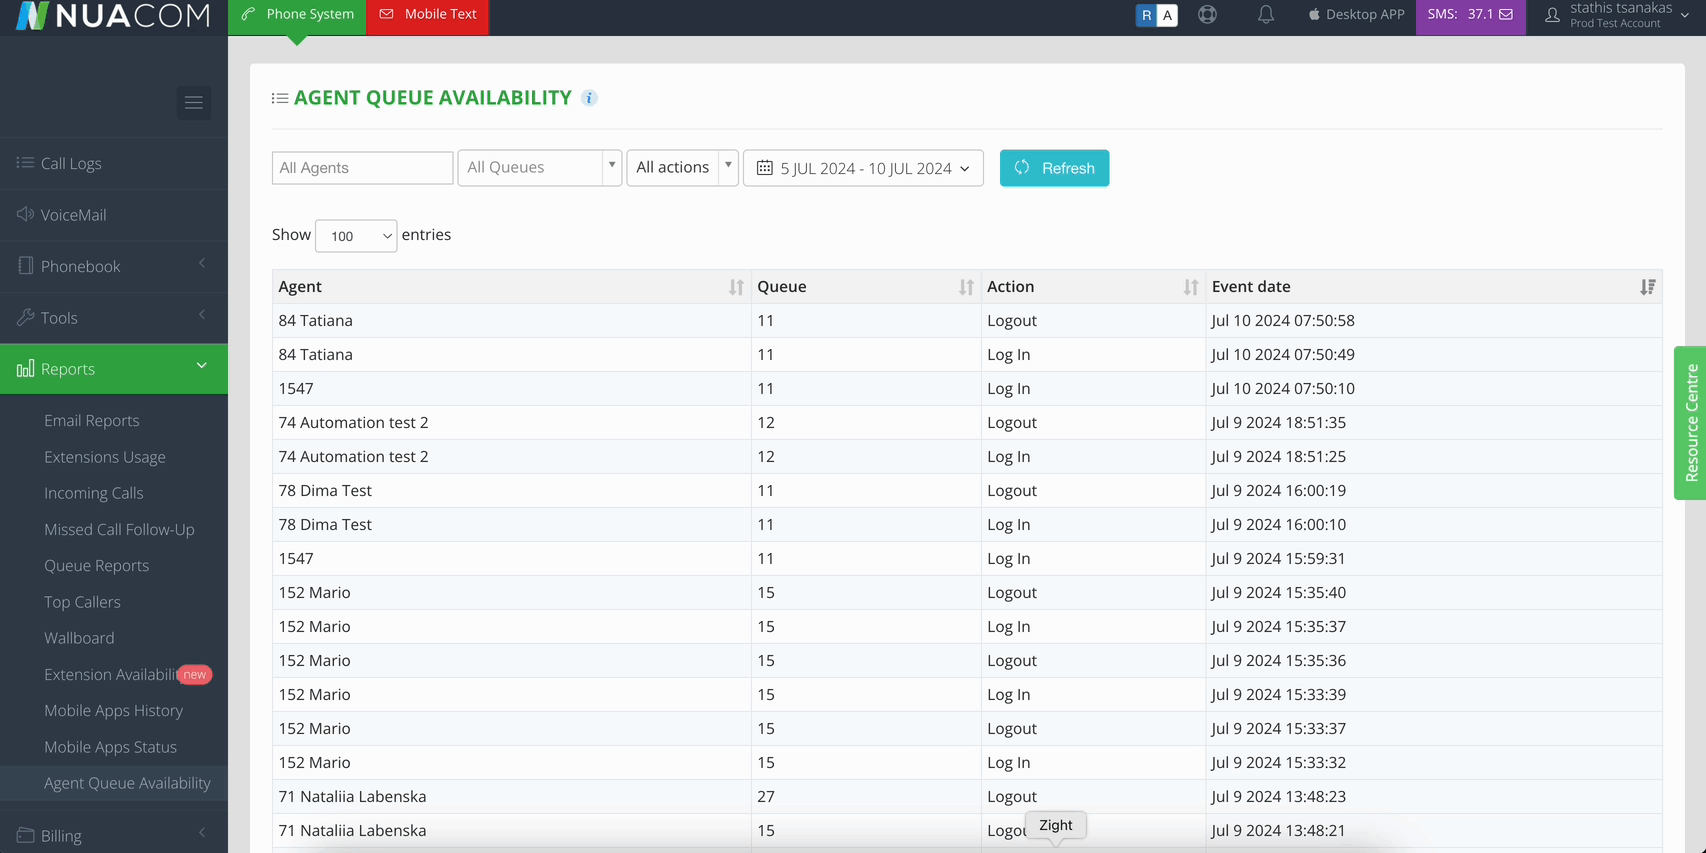The width and height of the screenshot is (1706, 853).
Task: Click the Action column header label
Action: tap(1010, 287)
